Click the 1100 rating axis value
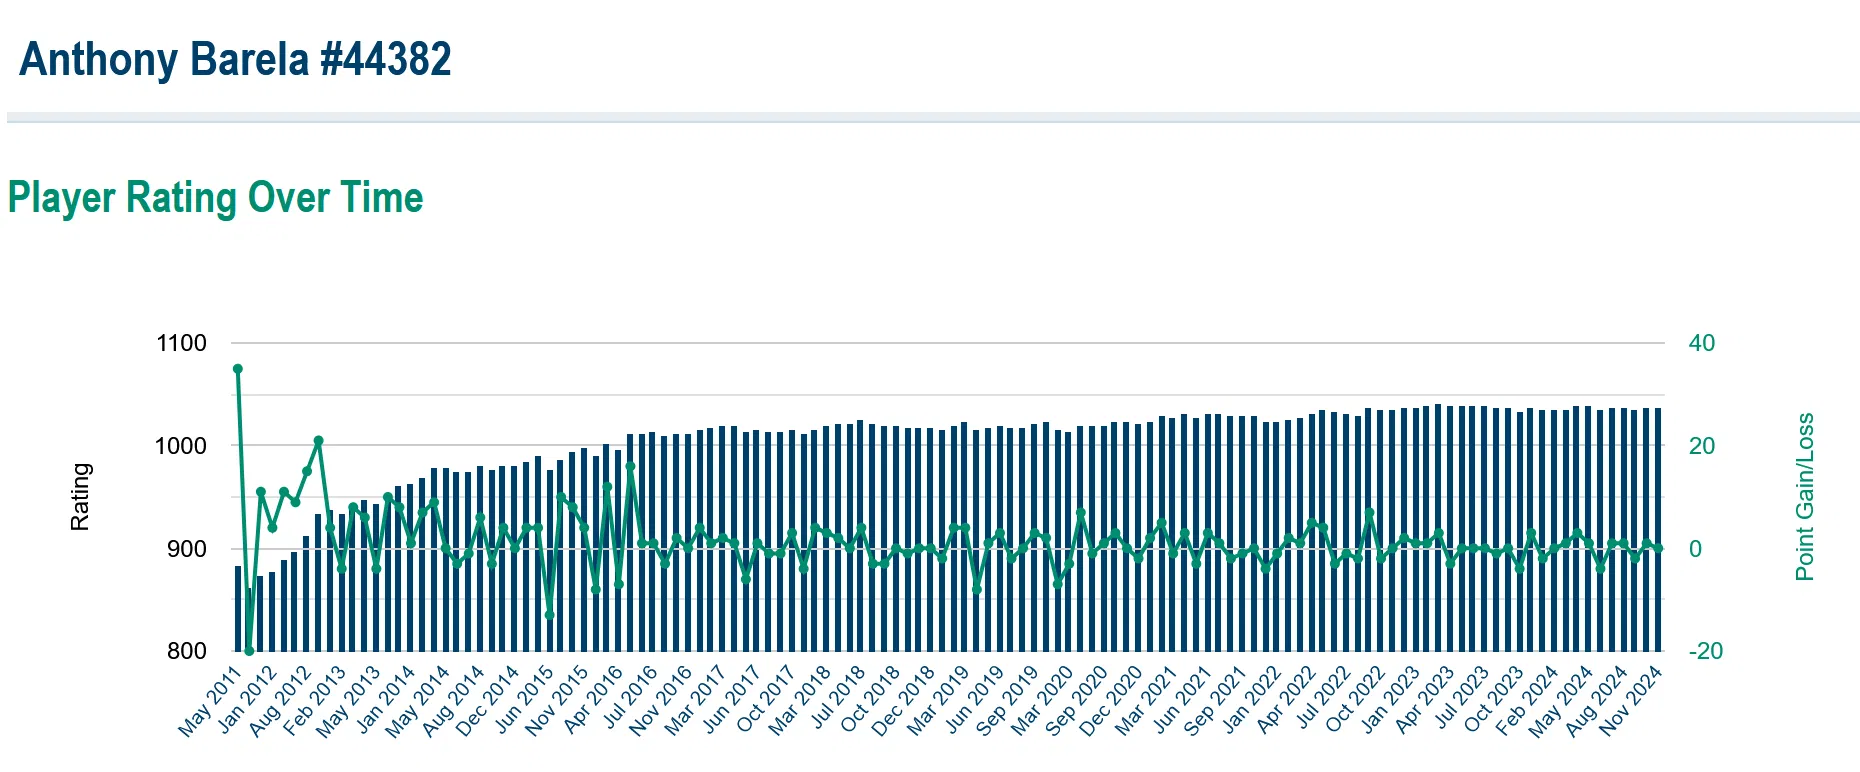 point(181,343)
